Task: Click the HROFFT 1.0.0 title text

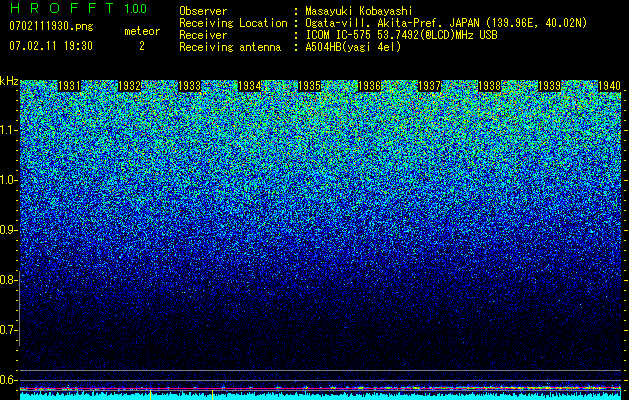Action: tap(78, 8)
